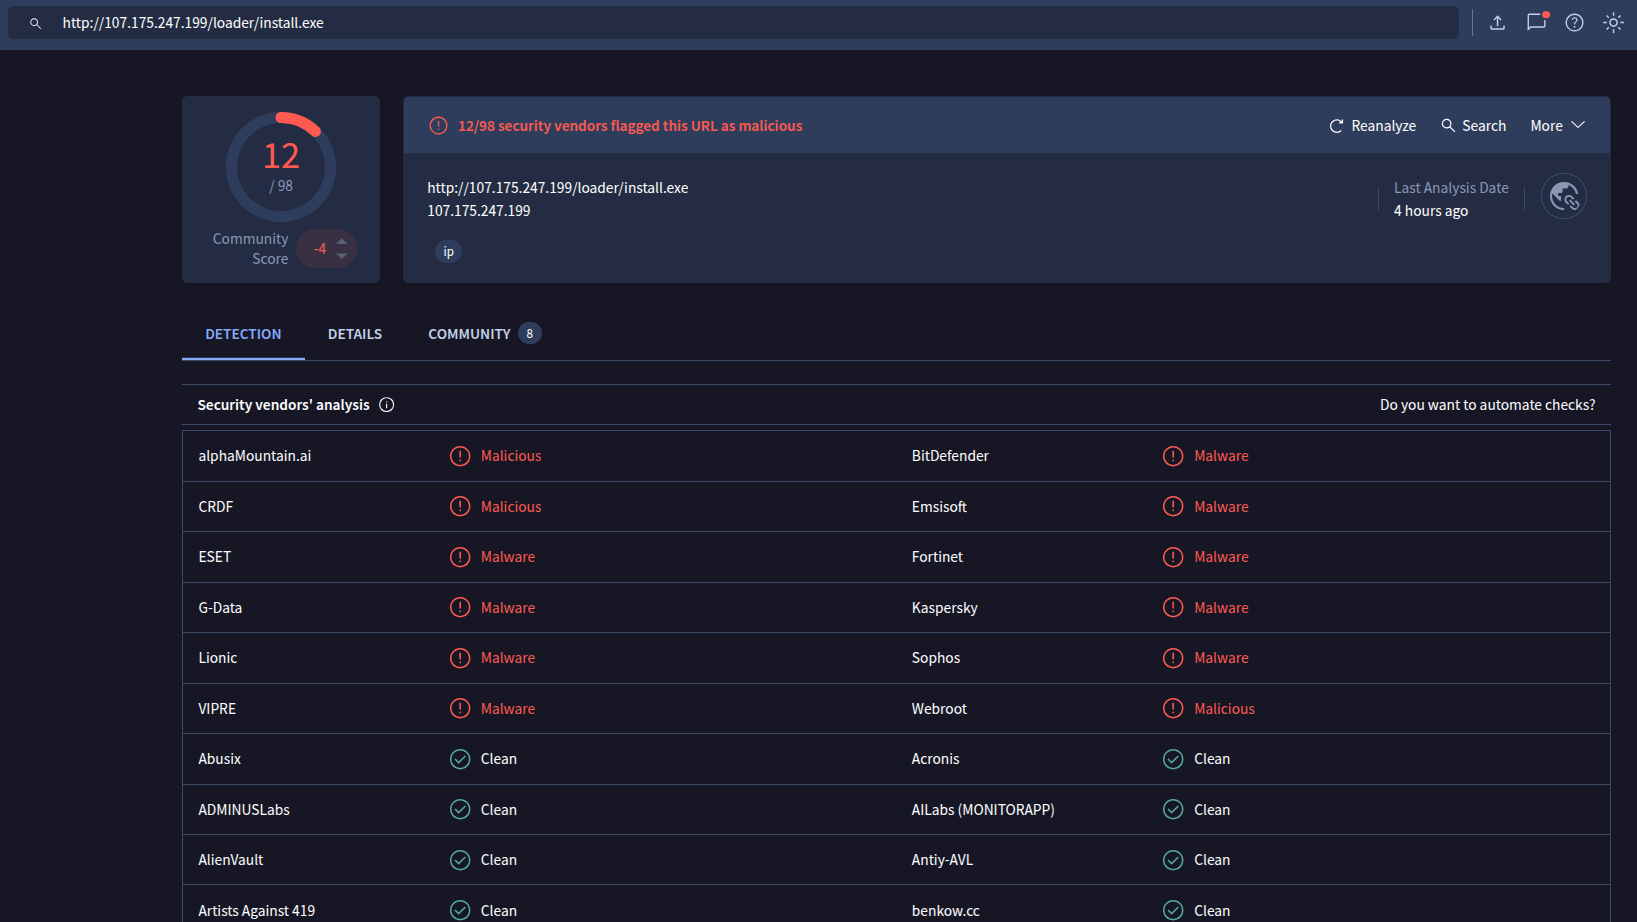Click the Search button in the banner

1473,126
